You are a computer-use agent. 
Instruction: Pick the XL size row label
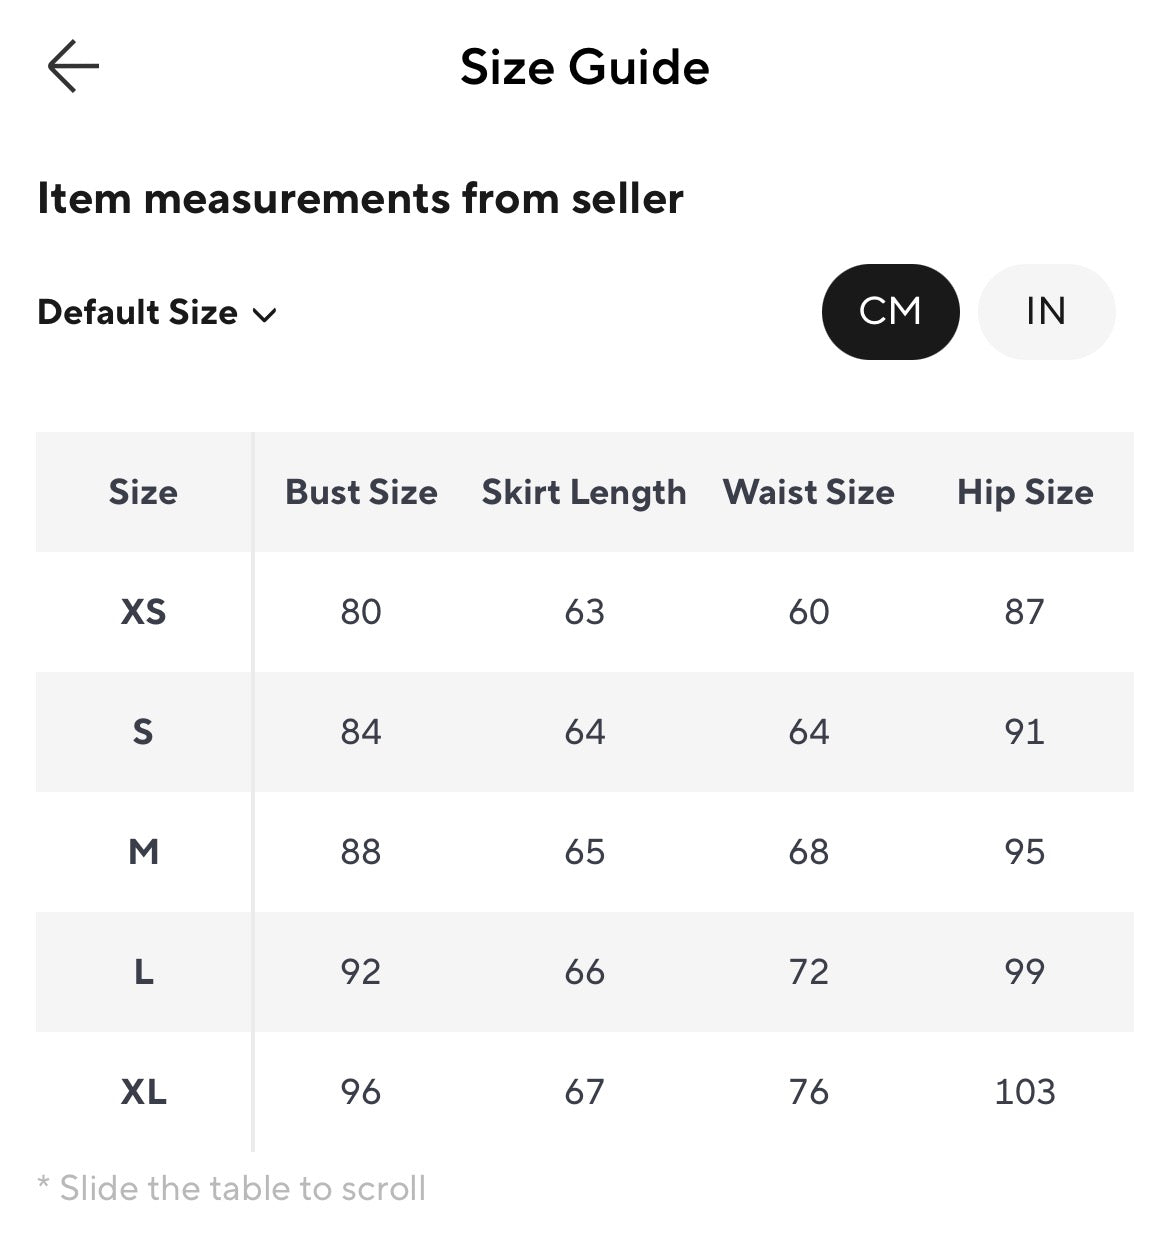click(x=144, y=1092)
